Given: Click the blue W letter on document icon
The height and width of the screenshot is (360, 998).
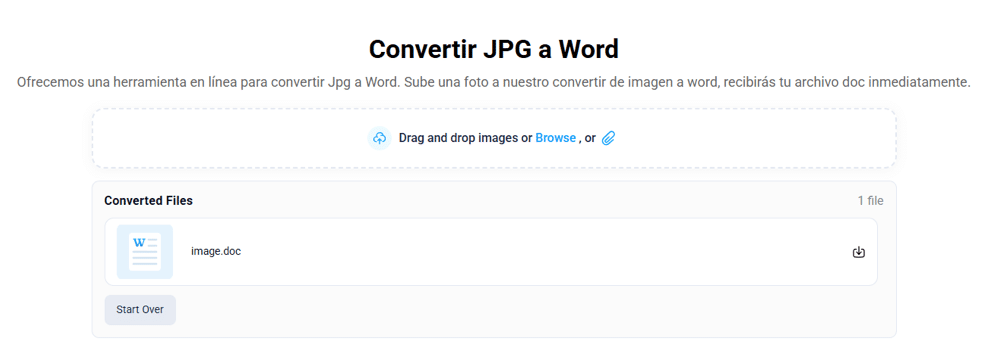Looking at the screenshot, I should [x=139, y=242].
